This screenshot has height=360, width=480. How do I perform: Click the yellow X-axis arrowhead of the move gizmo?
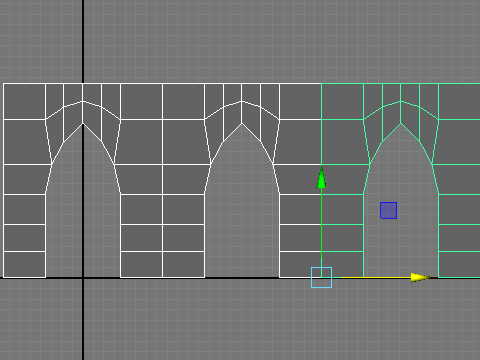pos(421,277)
